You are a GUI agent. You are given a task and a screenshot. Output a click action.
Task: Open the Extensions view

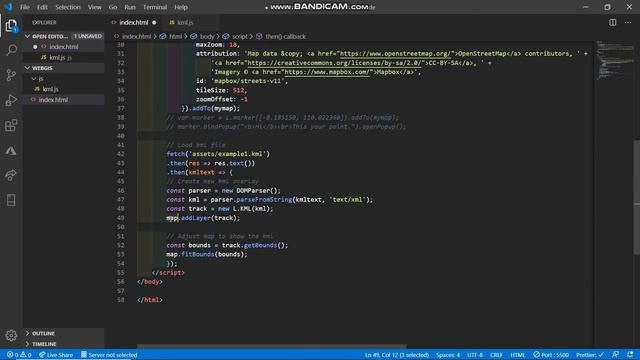click(11, 125)
